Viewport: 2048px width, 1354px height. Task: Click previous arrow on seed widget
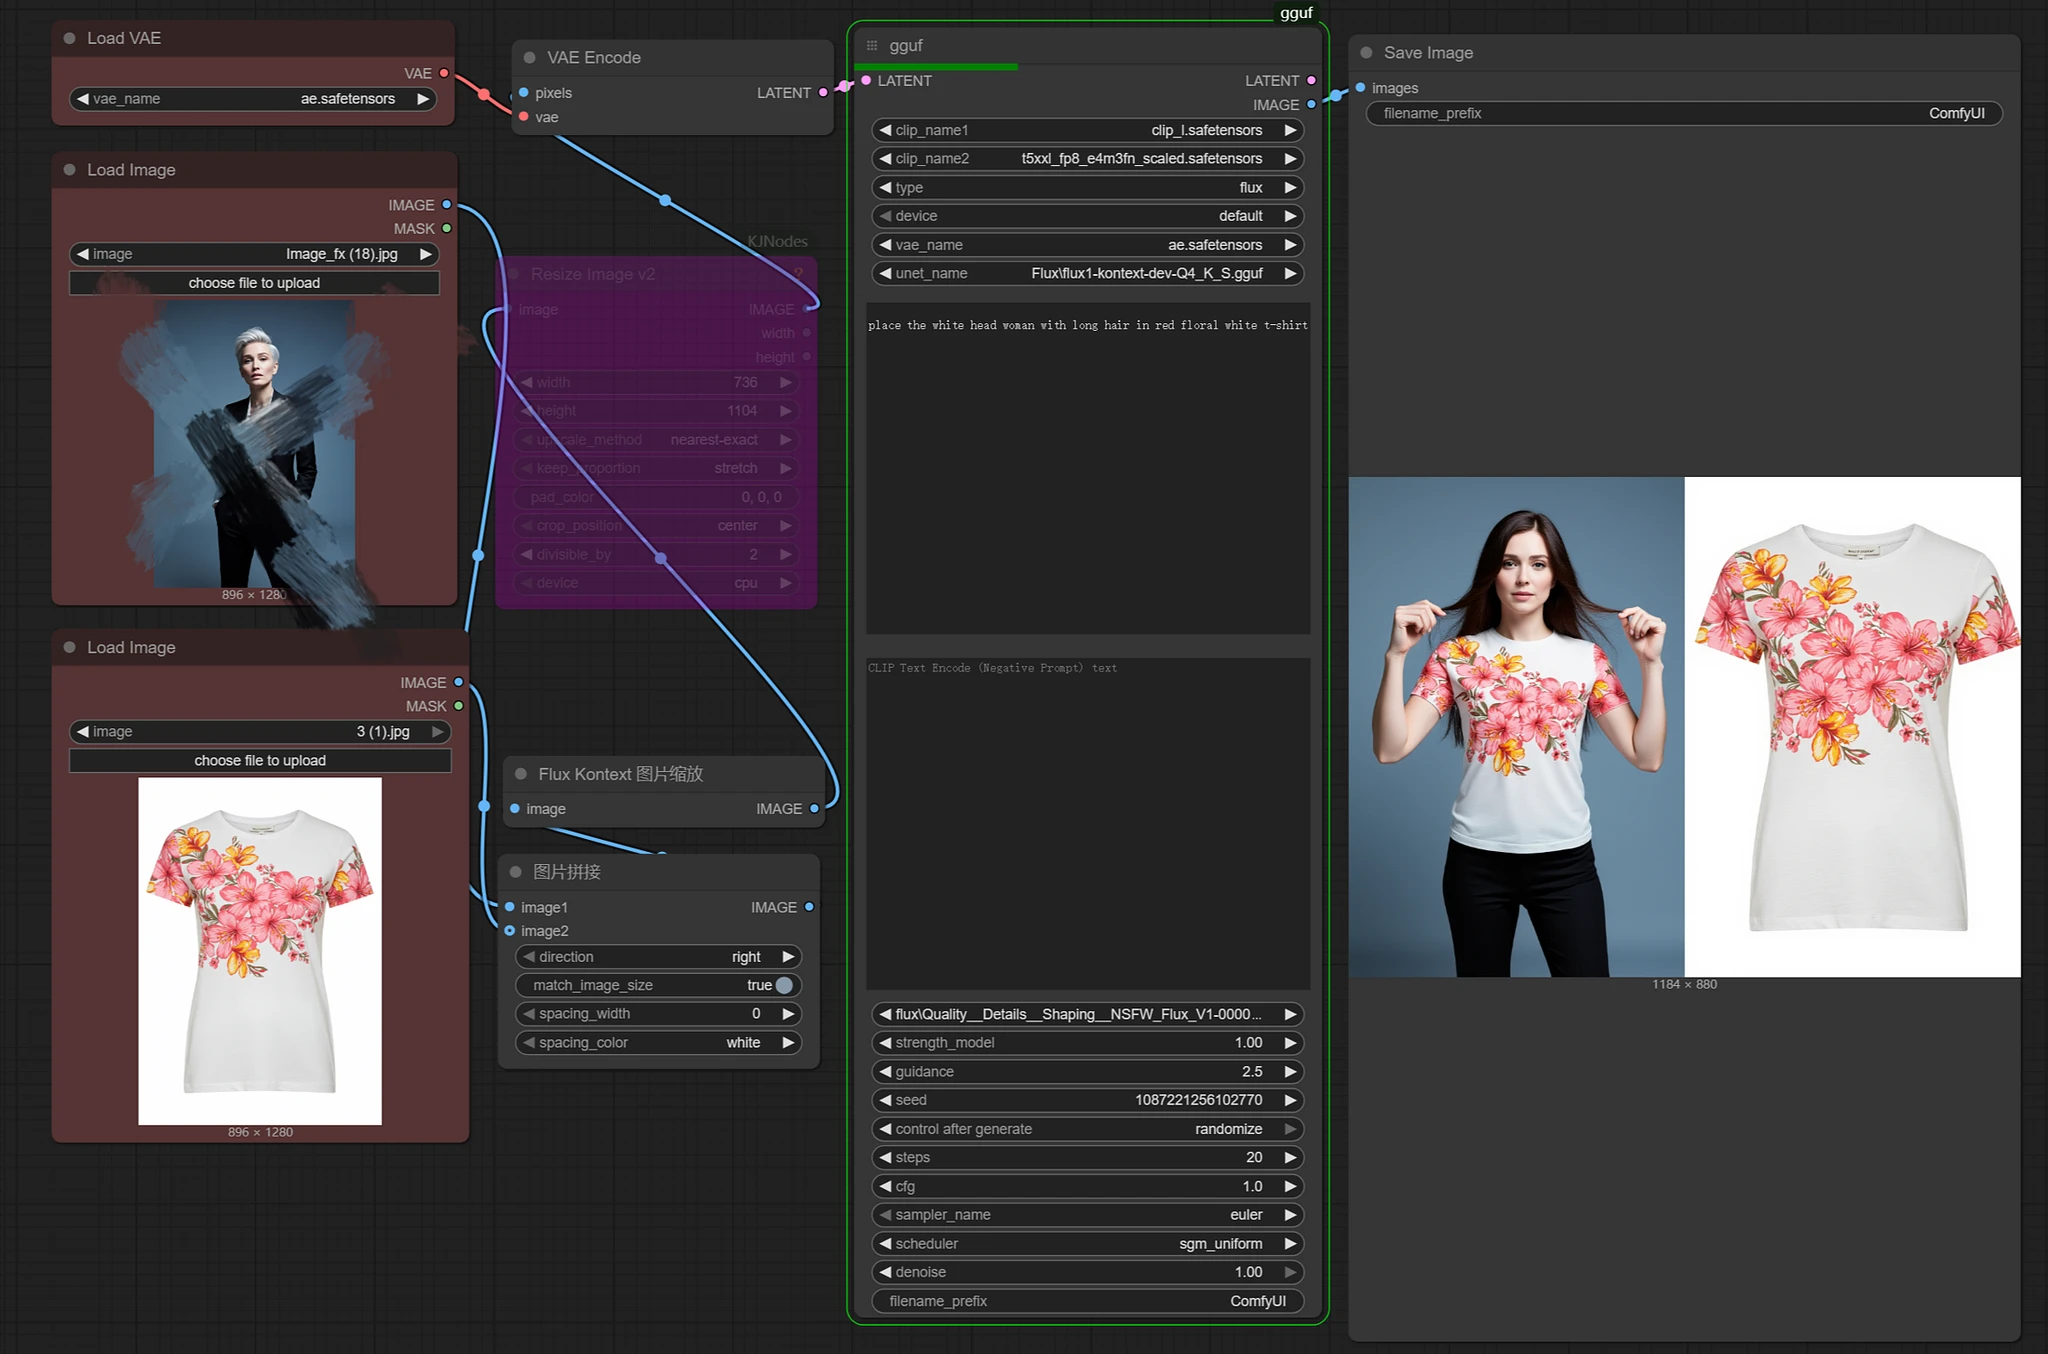tap(885, 1100)
